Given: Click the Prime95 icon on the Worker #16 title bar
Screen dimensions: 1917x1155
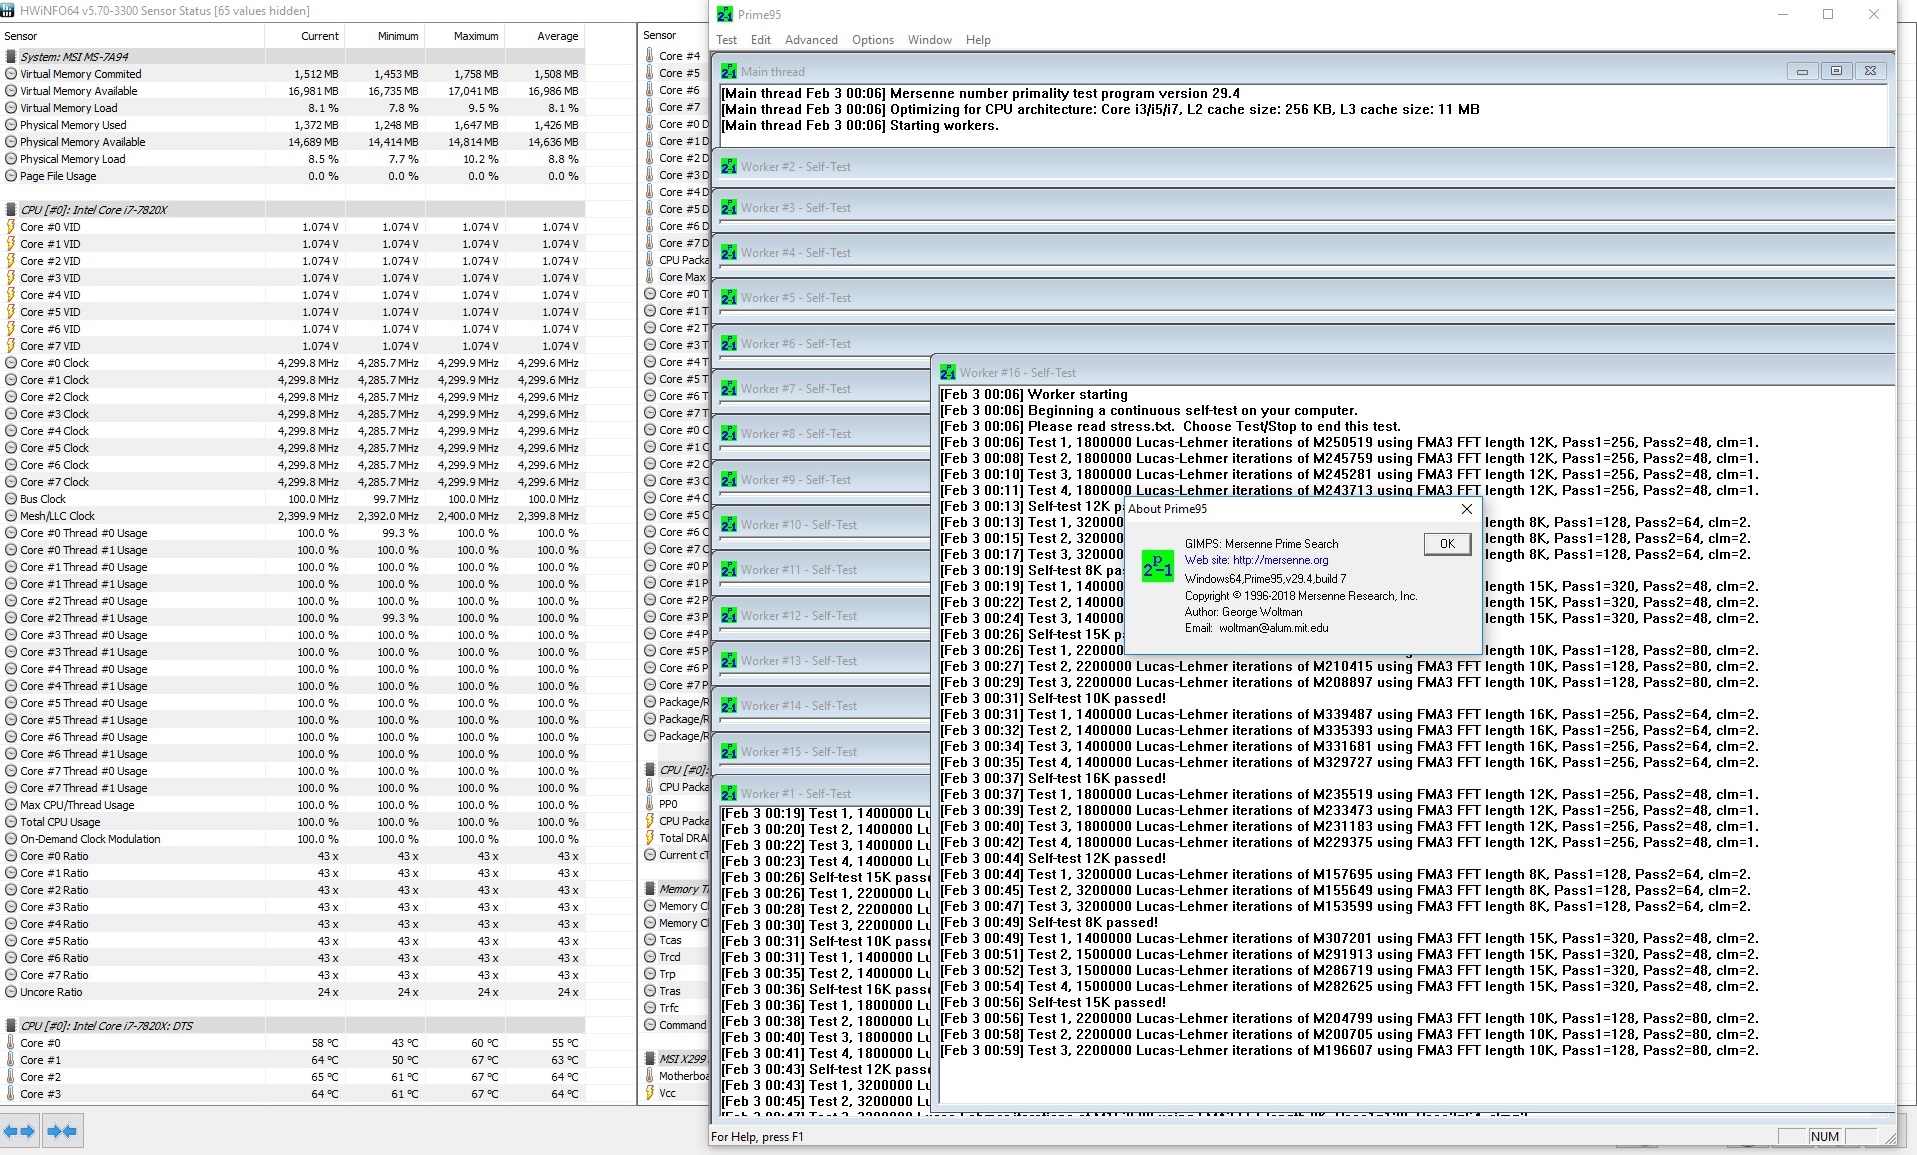Looking at the screenshot, I should tap(948, 373).
